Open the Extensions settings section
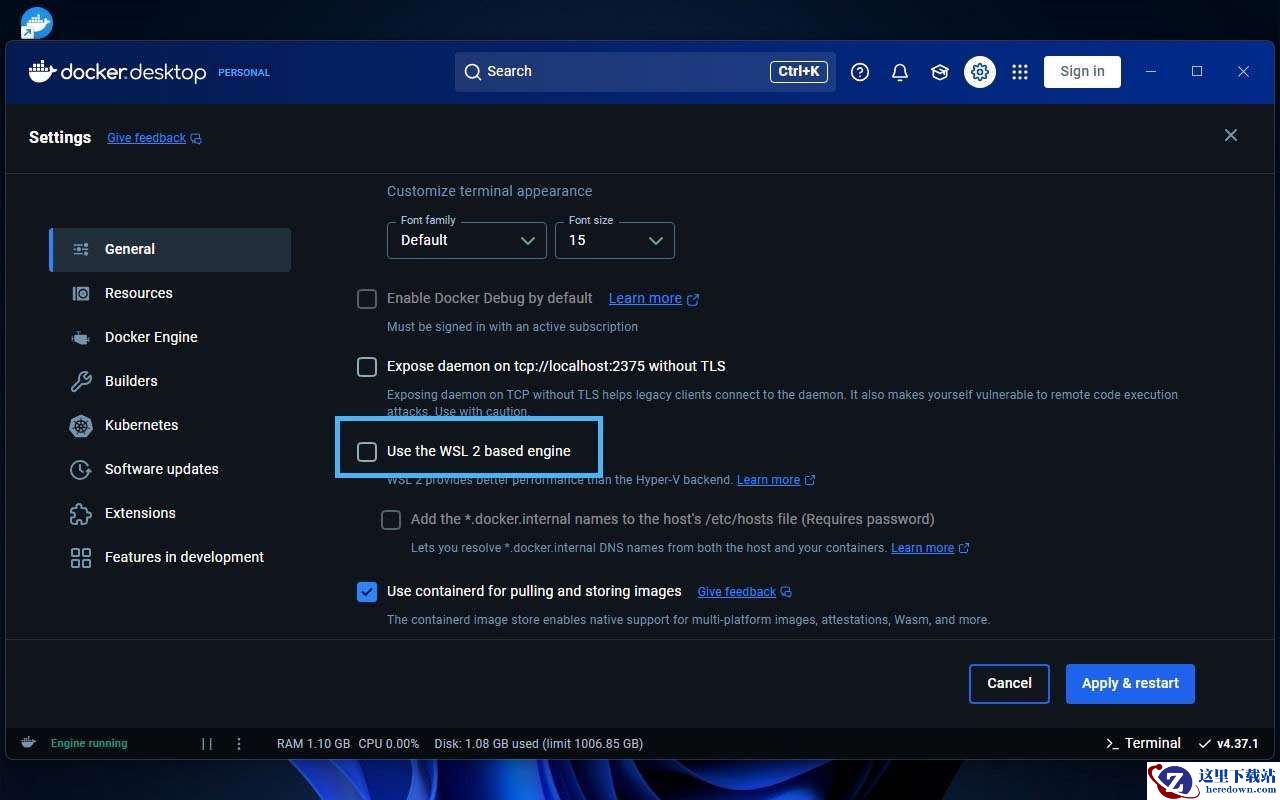The image size is (1280, 800). (x=170, y=513)
